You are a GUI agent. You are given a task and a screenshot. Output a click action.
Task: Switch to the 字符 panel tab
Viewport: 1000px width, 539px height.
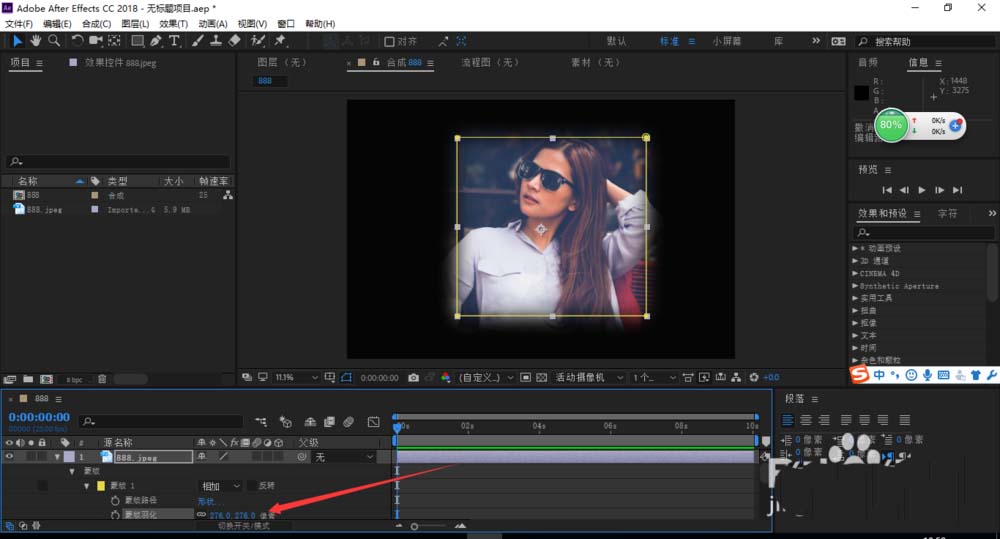[x=947, y=213]
